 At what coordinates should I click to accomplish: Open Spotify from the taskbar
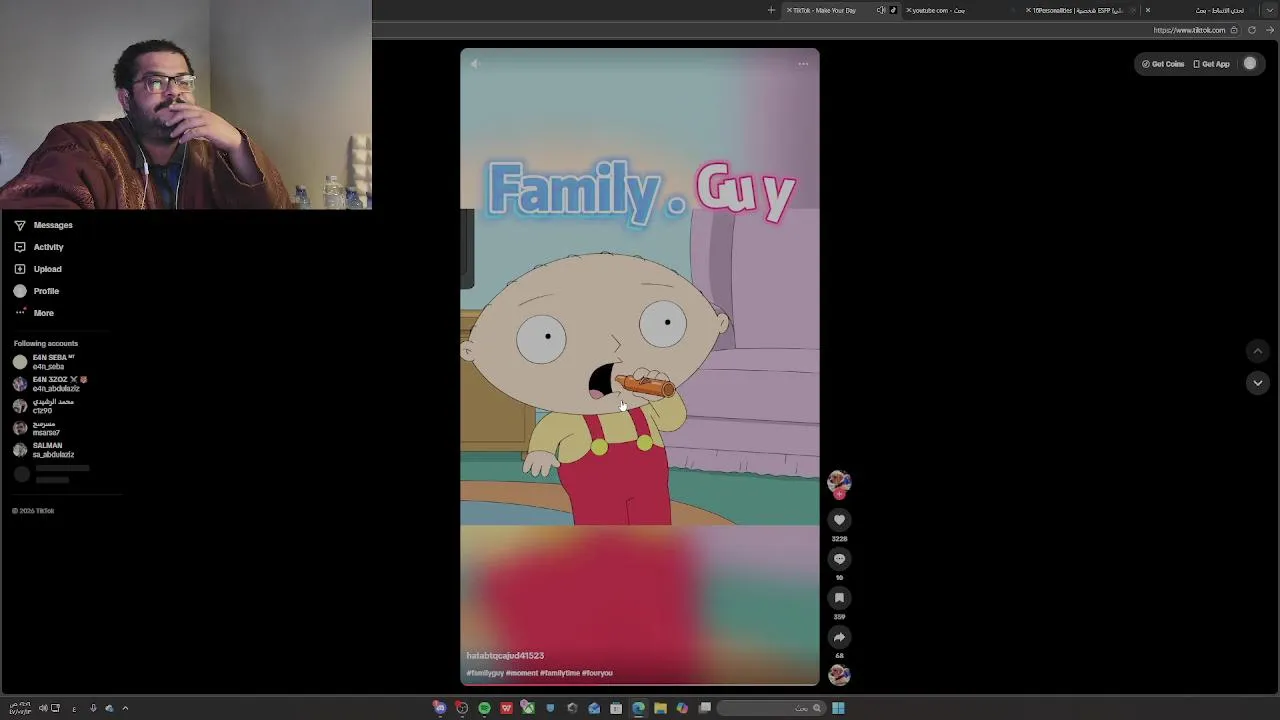point(484,708)
